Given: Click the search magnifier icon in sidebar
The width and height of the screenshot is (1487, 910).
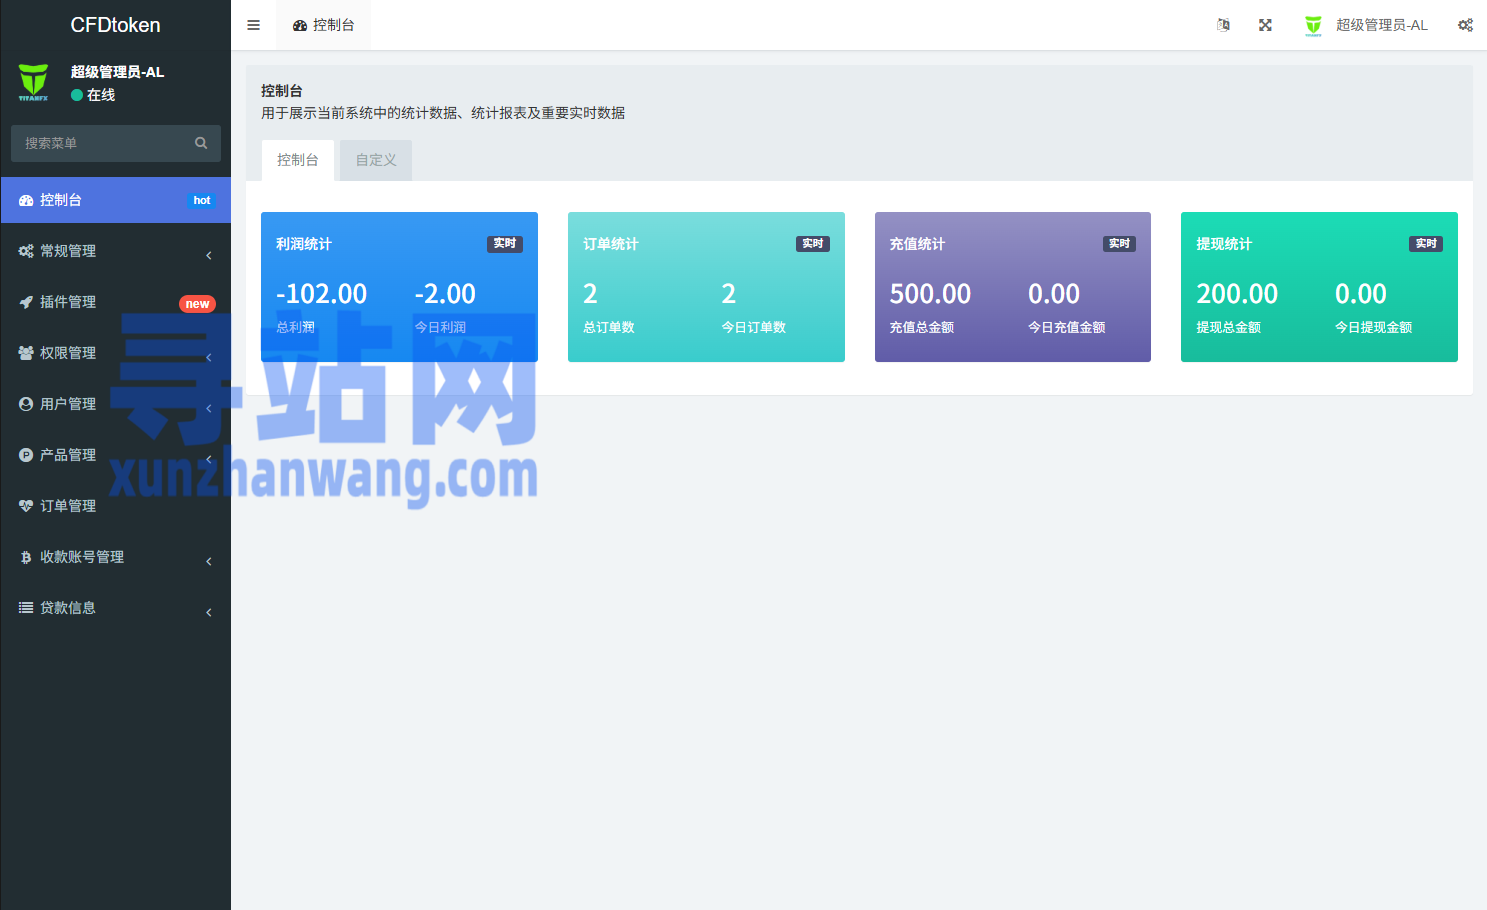Looking at the screenshot, I should point(201,143).
